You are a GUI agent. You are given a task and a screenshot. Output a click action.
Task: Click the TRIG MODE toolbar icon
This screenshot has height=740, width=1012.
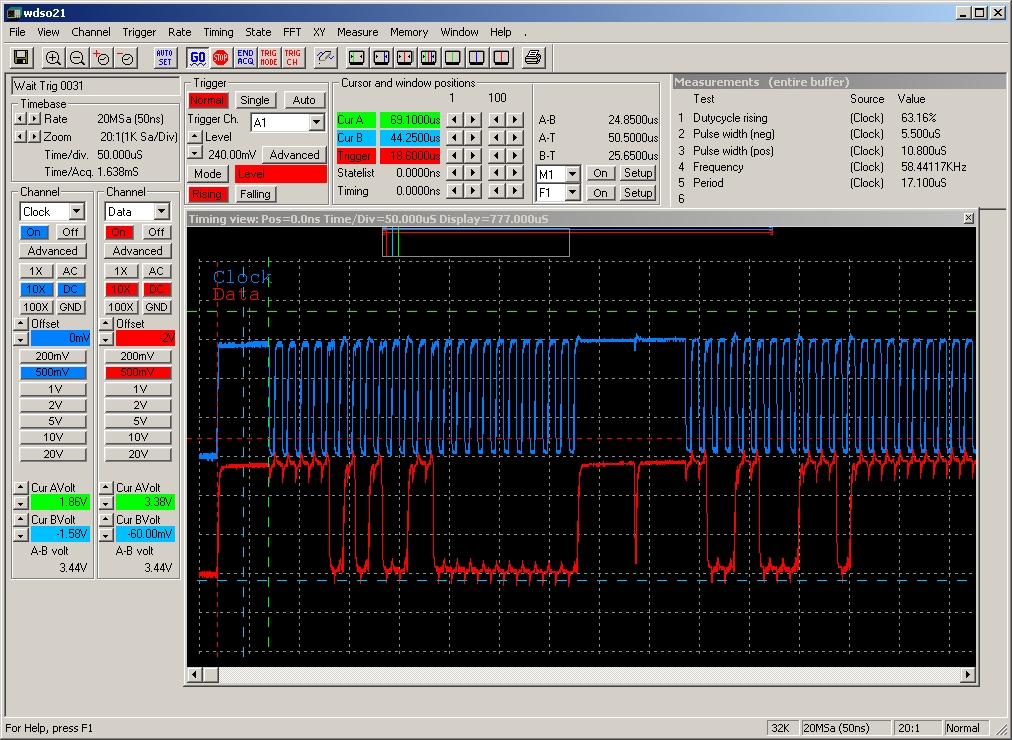click(268, 58)
